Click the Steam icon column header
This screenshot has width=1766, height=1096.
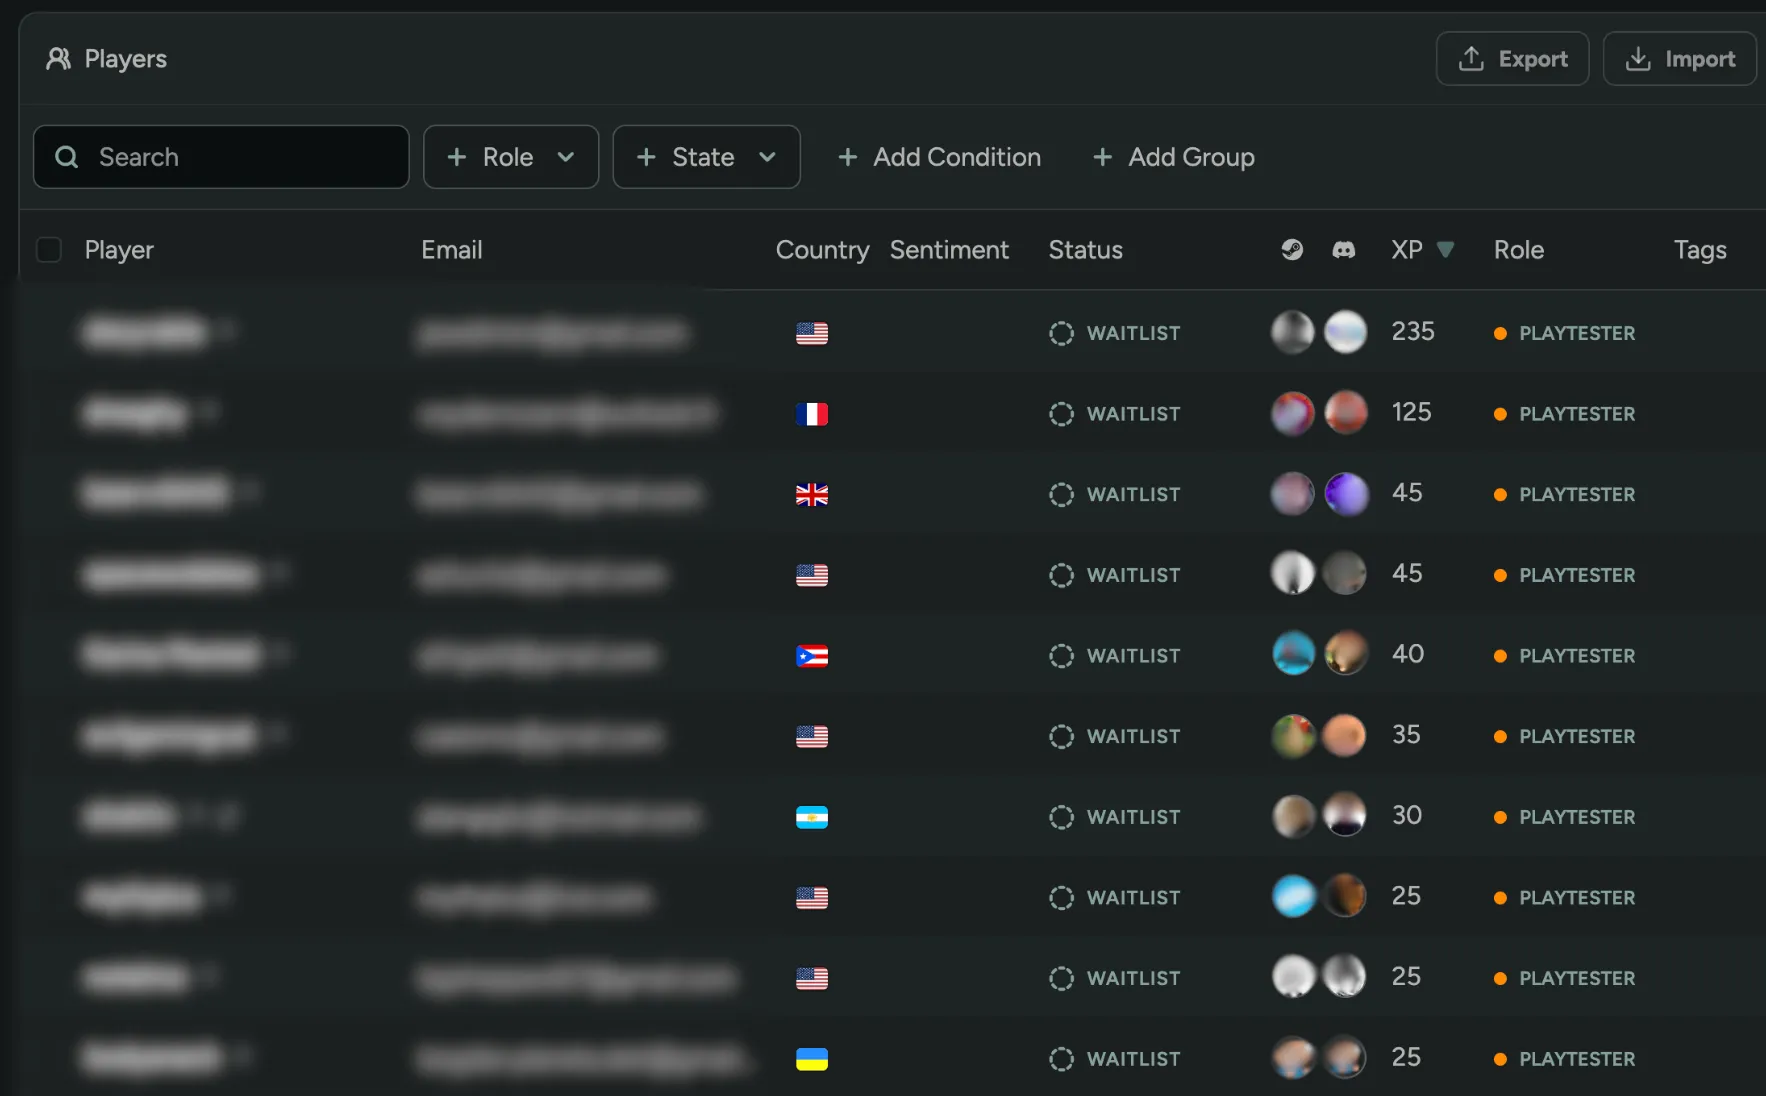(1292, 250)
